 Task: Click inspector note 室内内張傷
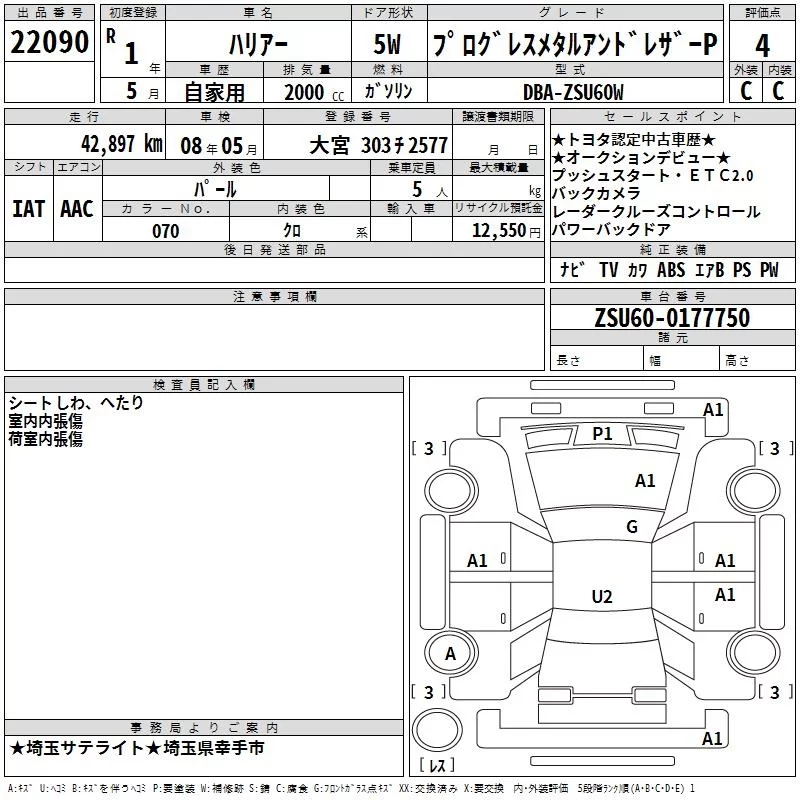pos(45,421)
